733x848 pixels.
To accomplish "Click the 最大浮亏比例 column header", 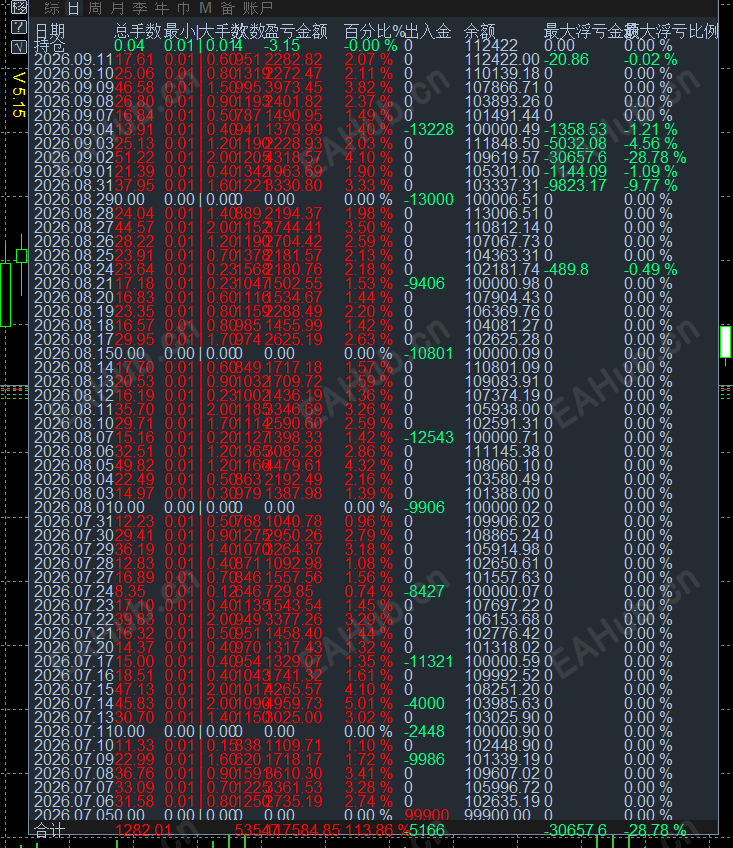I will tap(671, 31).
